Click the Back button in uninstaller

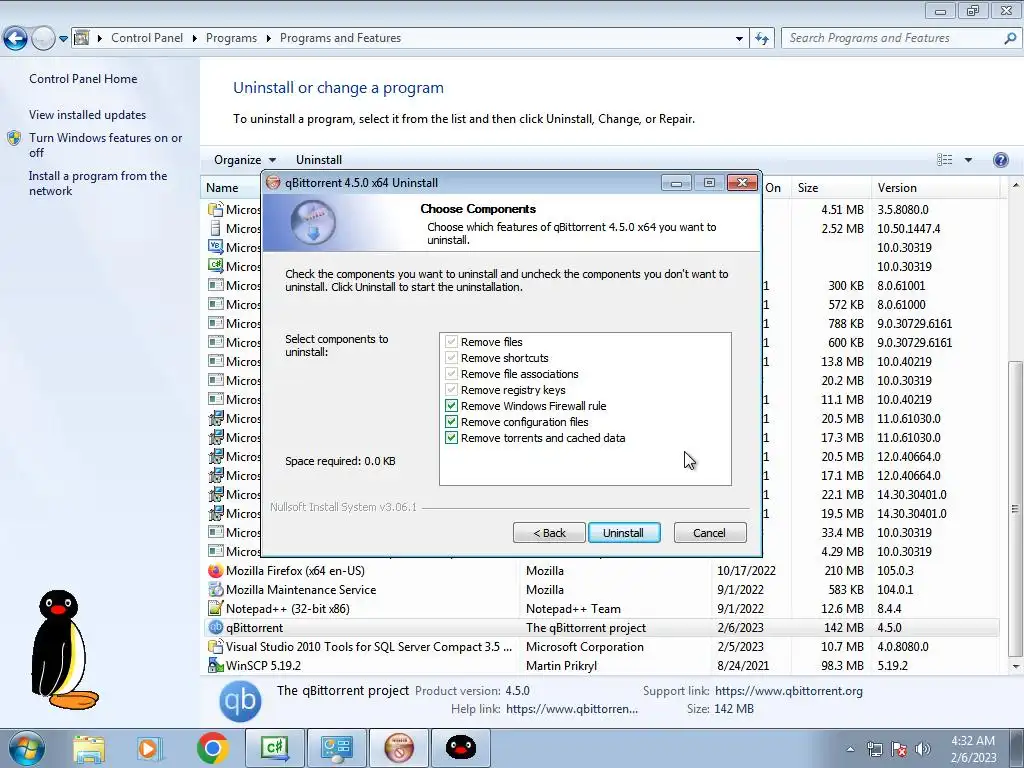[x=549, y=533]
